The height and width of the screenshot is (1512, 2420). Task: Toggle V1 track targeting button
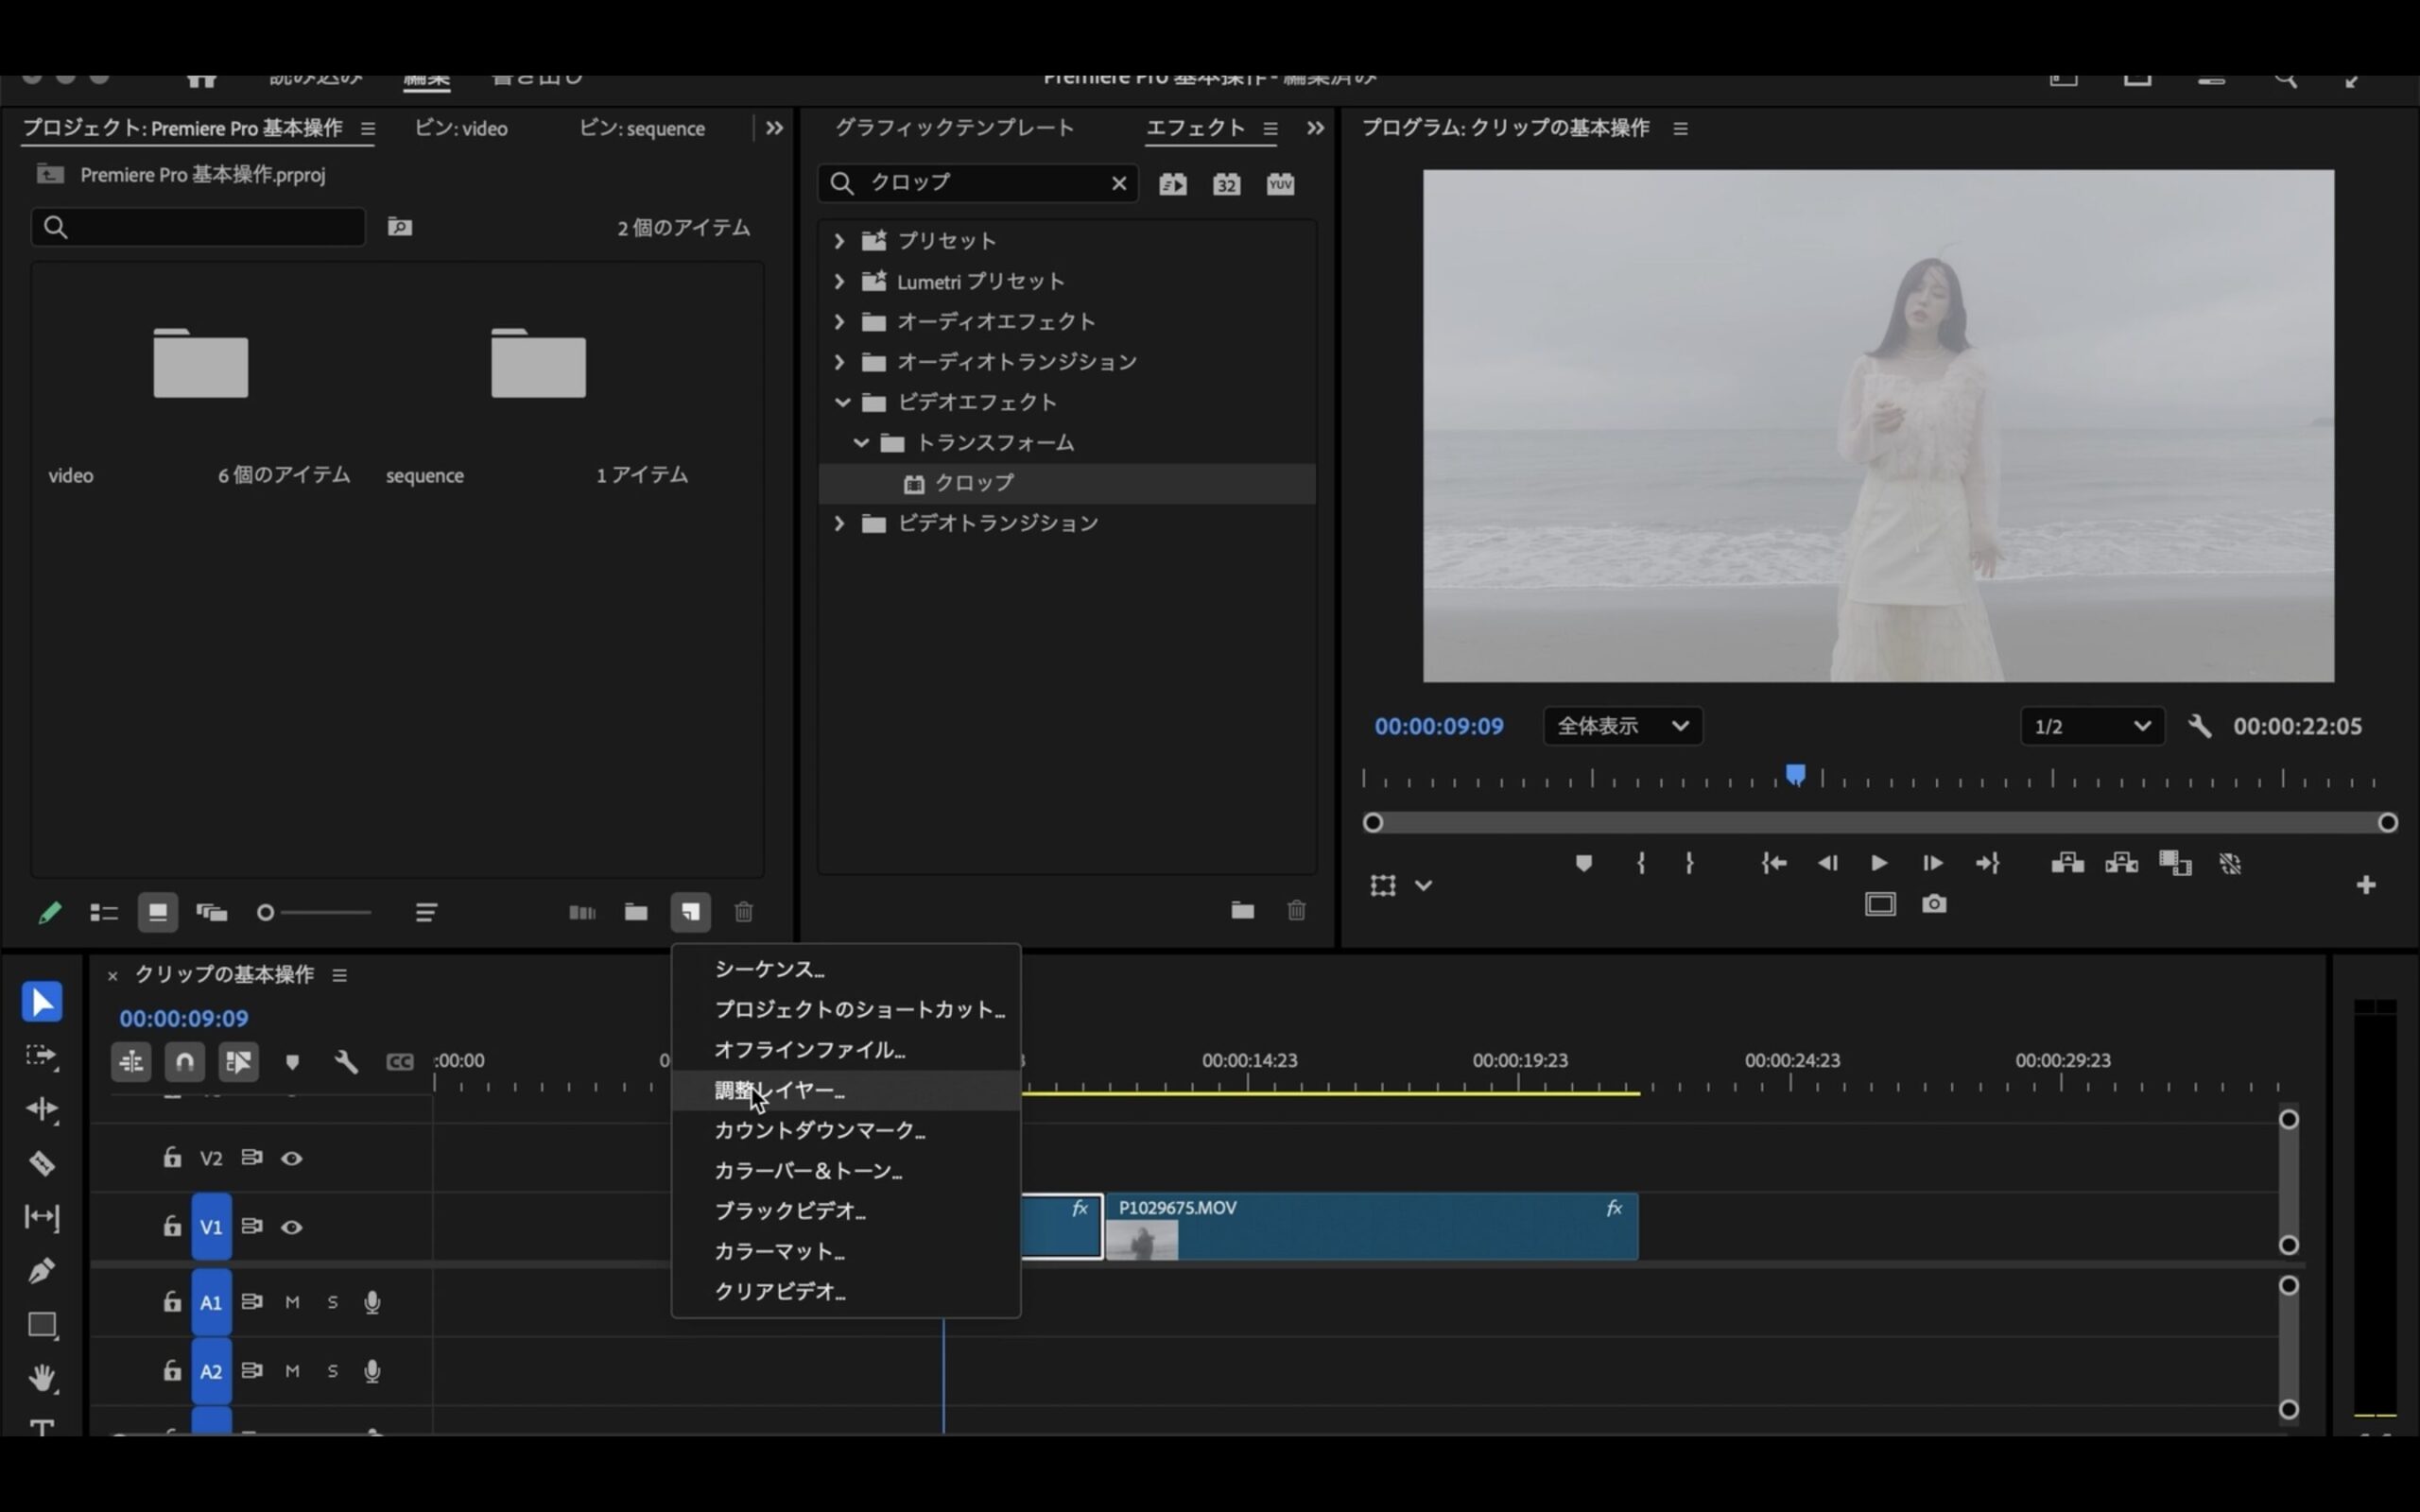coord(211,1227)
